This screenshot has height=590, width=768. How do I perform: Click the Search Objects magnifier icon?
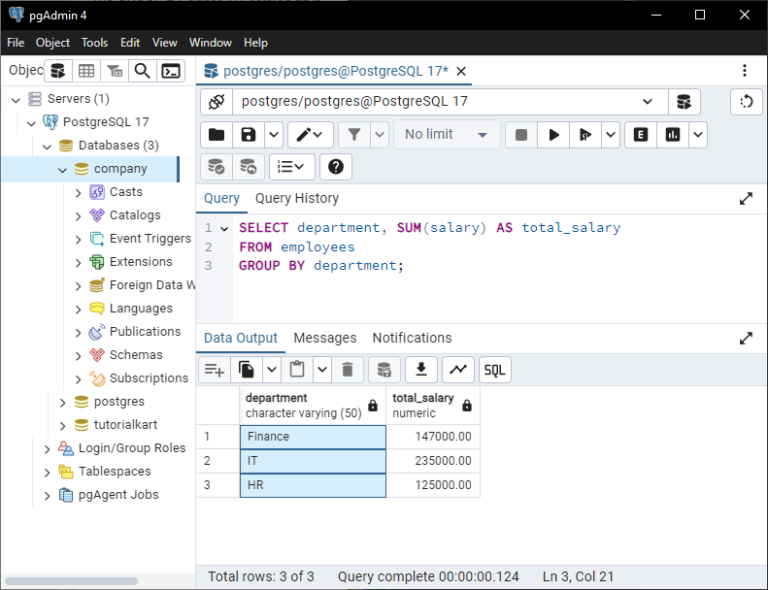(143, 71)
